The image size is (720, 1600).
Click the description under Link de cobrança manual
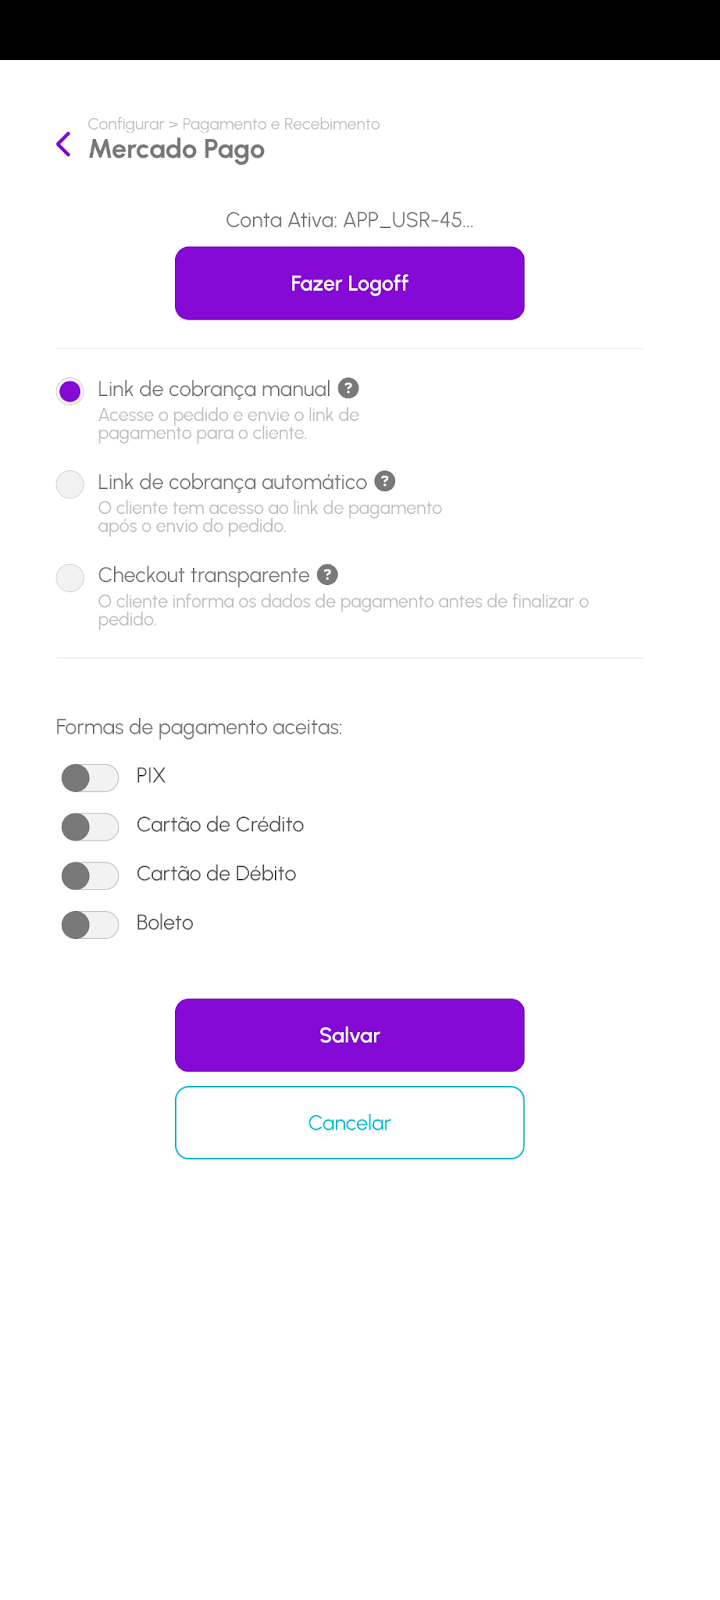point(228,424)
